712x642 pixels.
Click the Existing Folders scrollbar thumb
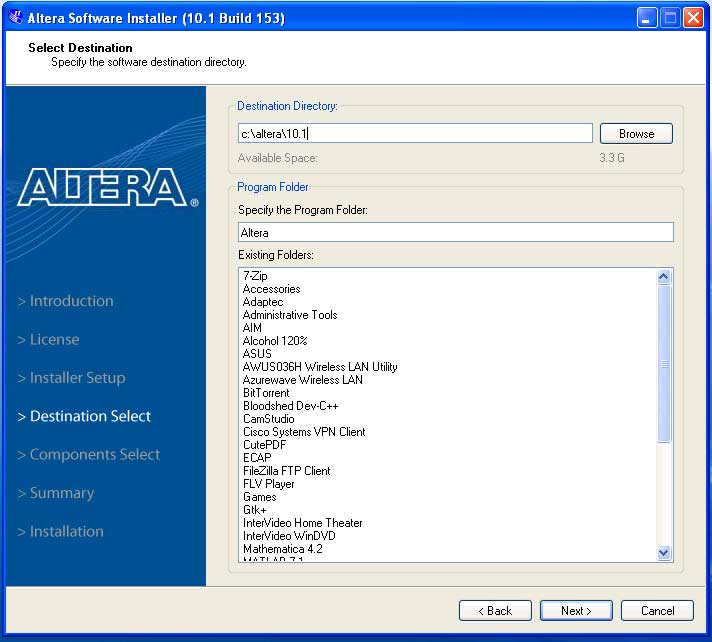[x=664, y=364]
